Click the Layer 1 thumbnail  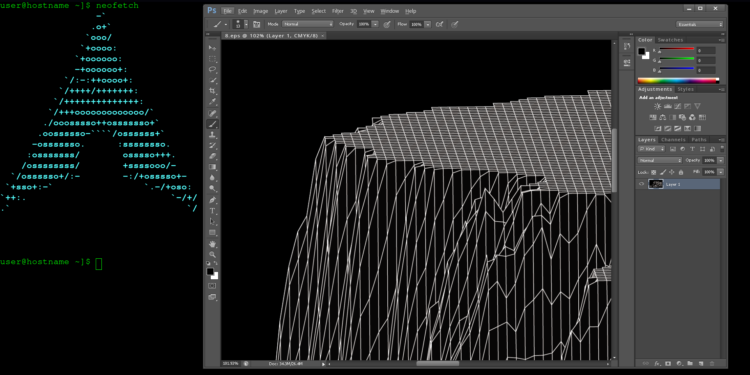coord(655,184)
